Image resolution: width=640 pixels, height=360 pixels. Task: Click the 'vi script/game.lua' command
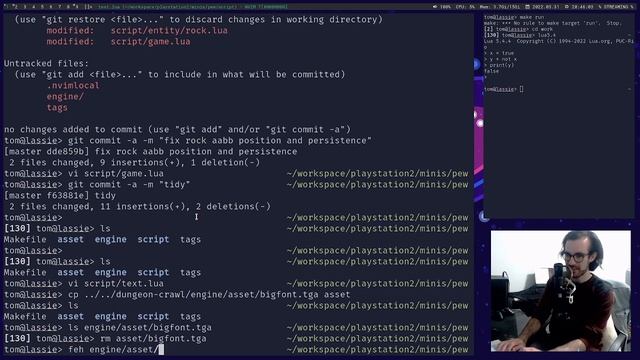[116, 174]
